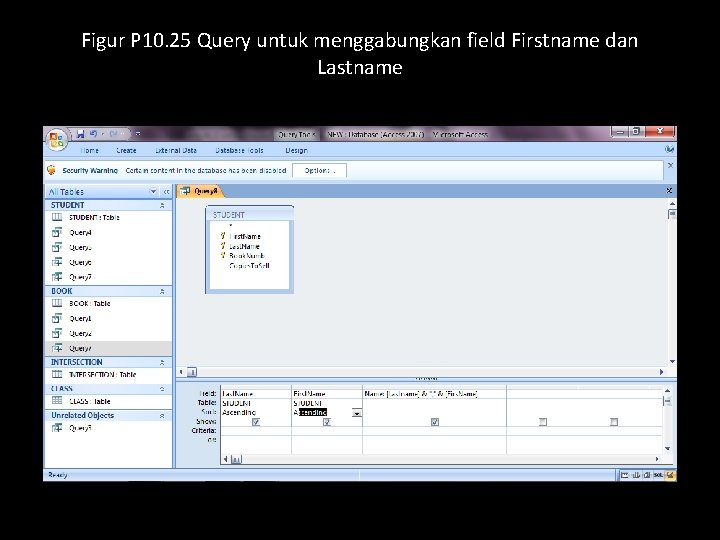The height and width of the screenshot is (540, 720).
Task: Click the Query6 icon under the STUDENT group
Action: (x=57, y=262)
